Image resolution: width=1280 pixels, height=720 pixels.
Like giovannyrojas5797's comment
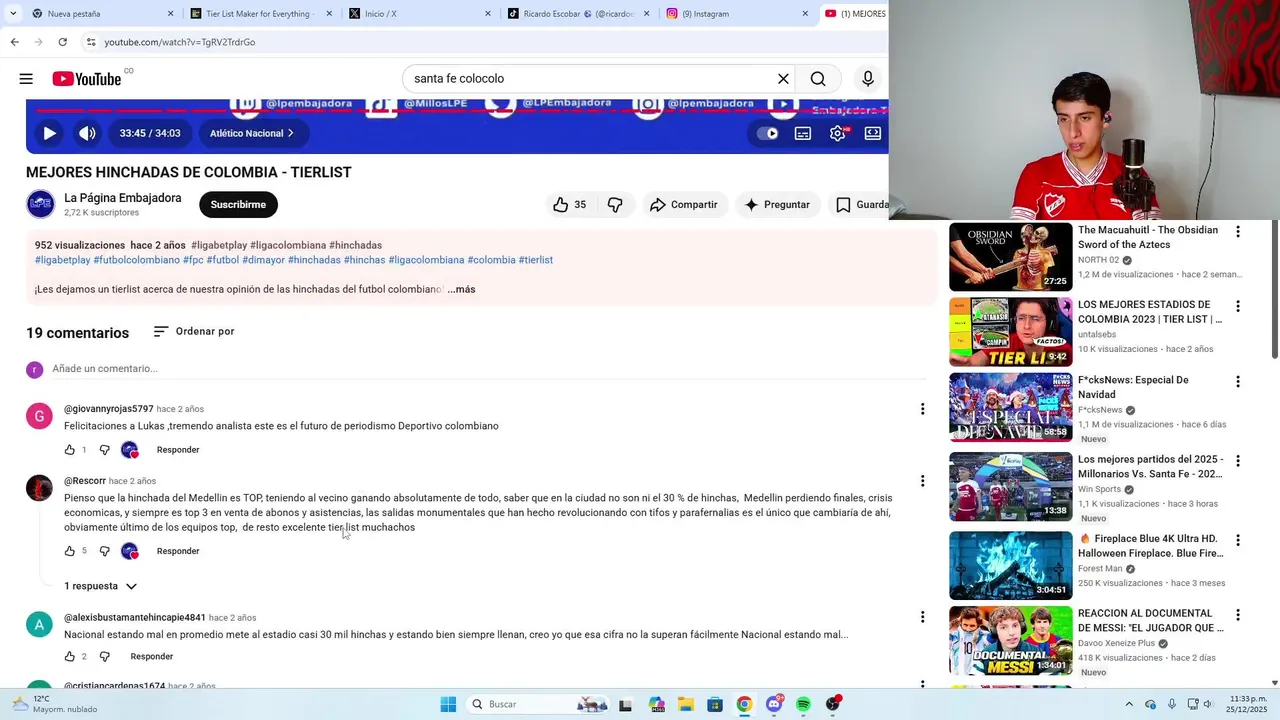(x=70, y=450)
